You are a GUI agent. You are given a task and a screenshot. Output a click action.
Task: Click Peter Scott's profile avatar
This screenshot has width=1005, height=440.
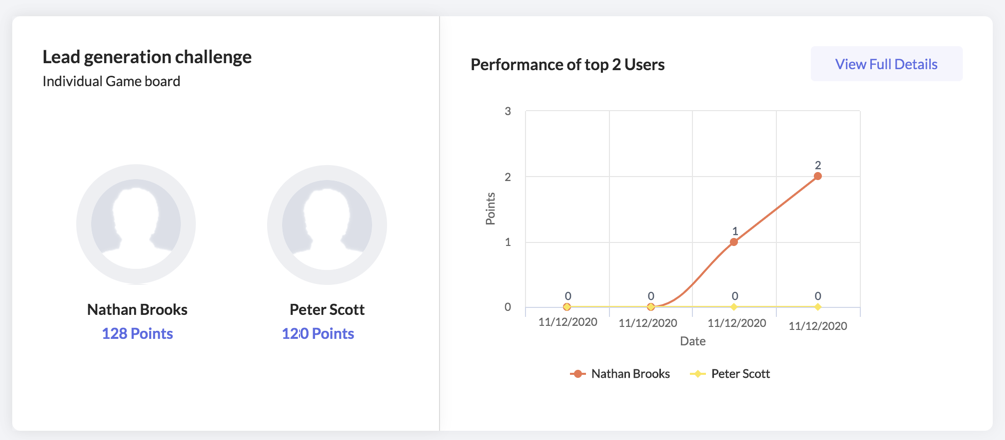[327, 224]
